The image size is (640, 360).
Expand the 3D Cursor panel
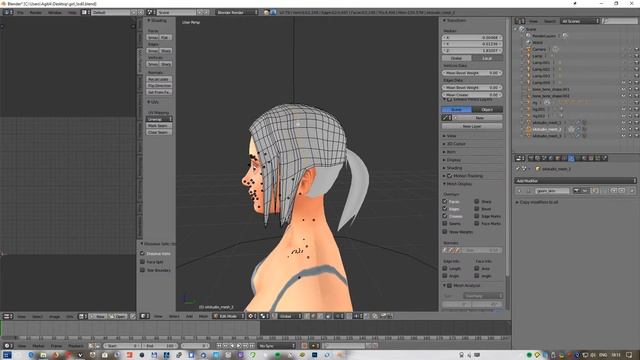(x=454, y=144)
